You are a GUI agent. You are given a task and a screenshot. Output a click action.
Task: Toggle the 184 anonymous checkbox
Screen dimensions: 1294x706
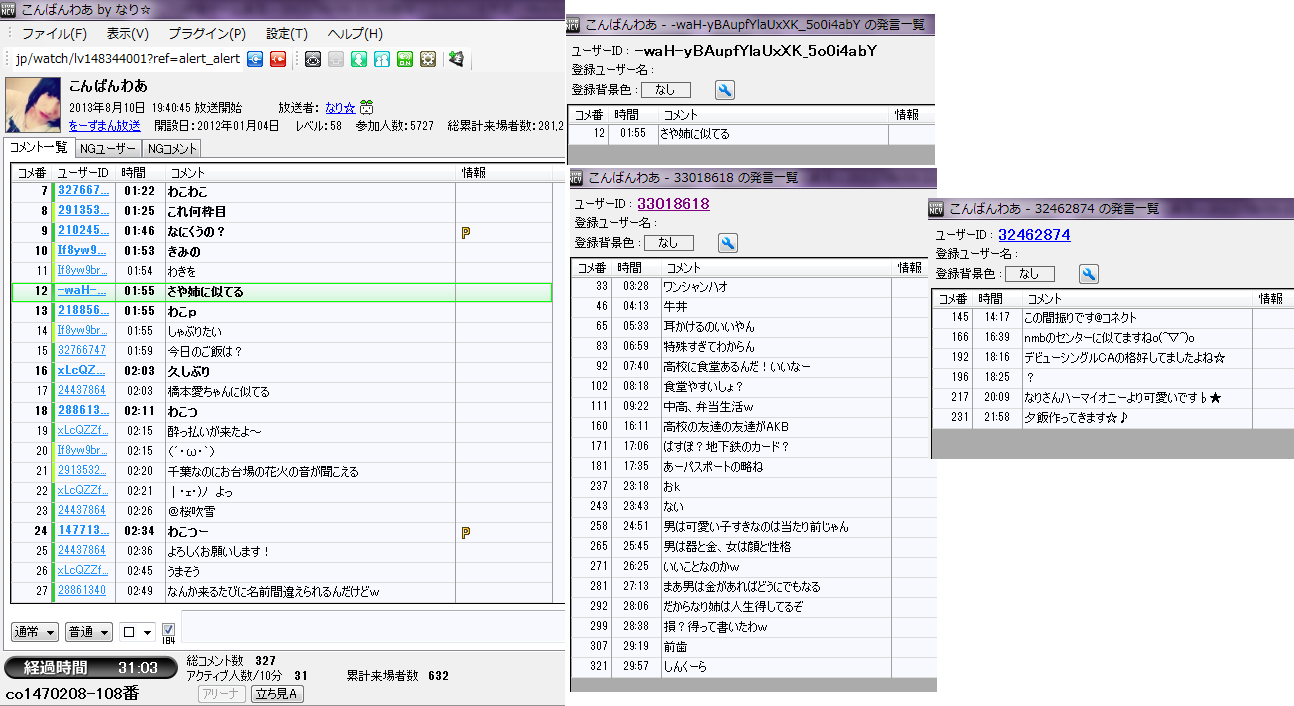pos(168,630)
